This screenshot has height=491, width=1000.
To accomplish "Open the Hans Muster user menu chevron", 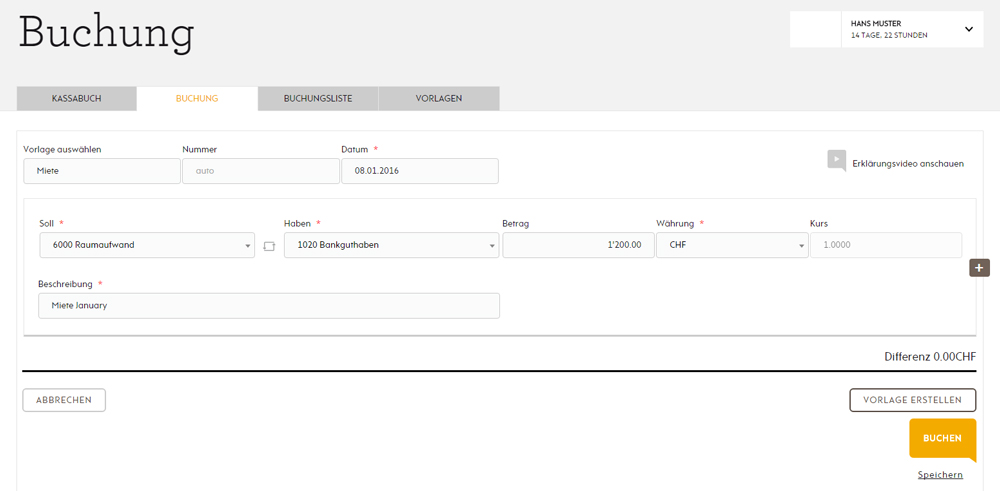I will tap(969, 29).
